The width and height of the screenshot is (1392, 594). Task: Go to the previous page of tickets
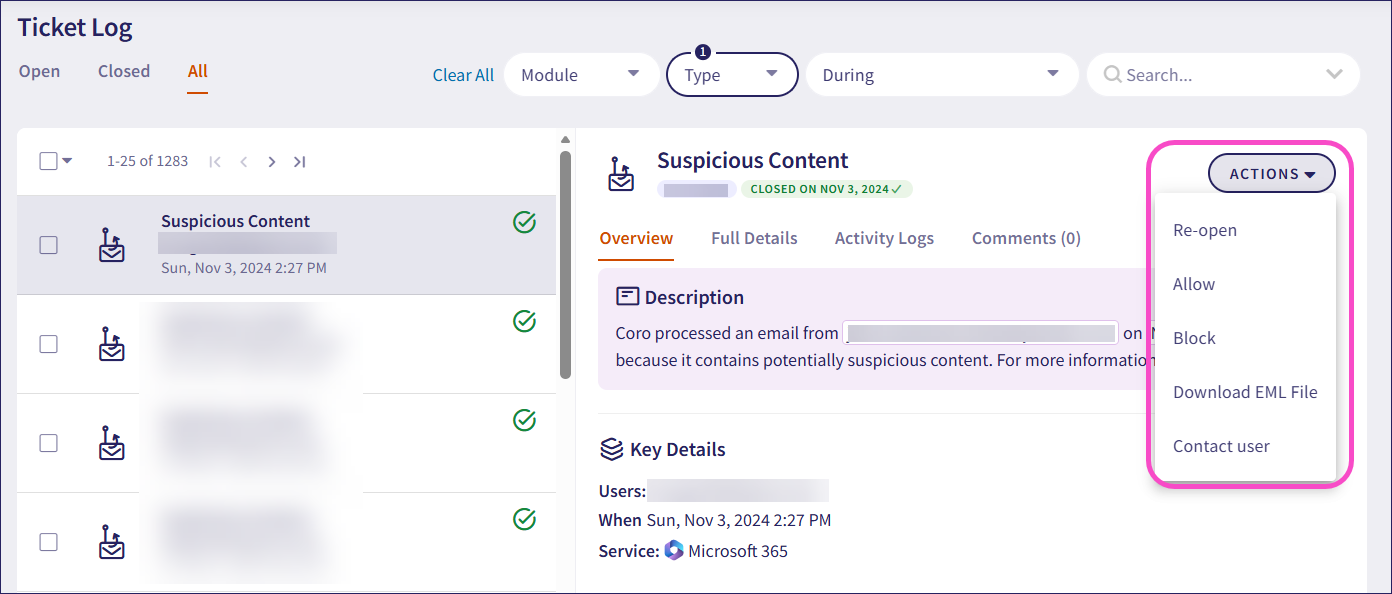[243, 162]
